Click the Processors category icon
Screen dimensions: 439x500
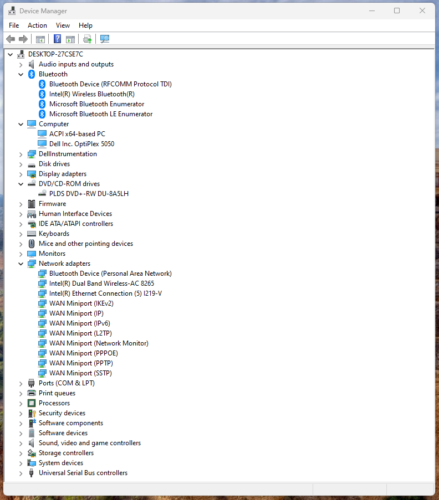coord(32,403)
